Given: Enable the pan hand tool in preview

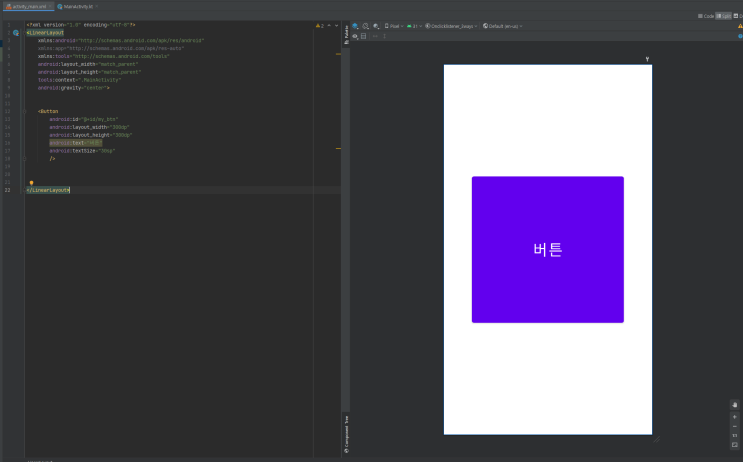Looking at the screenshot, I should 735,405.
